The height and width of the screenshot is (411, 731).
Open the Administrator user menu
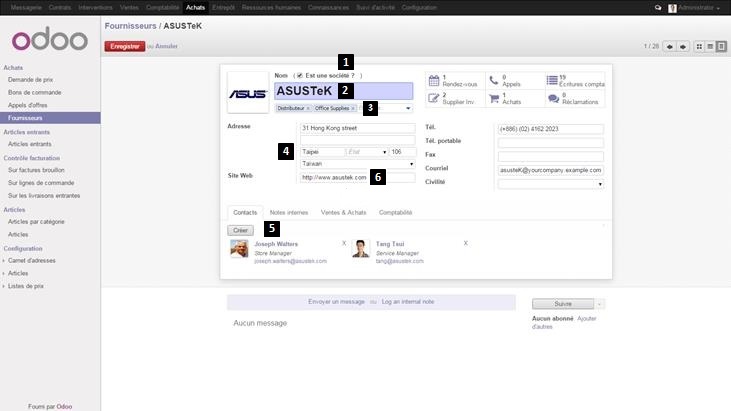(x=694, y=8)
